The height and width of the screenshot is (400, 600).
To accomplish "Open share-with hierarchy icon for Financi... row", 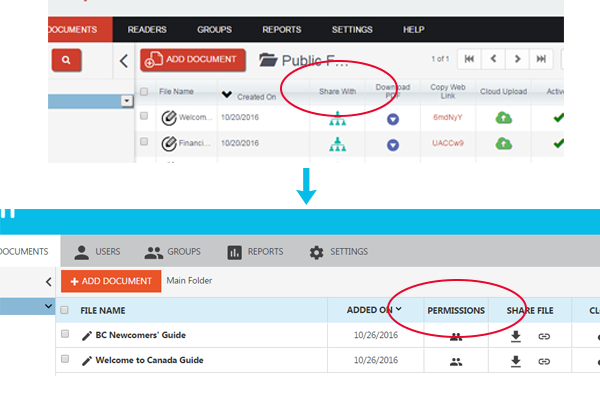I will [x=338, y=144].
